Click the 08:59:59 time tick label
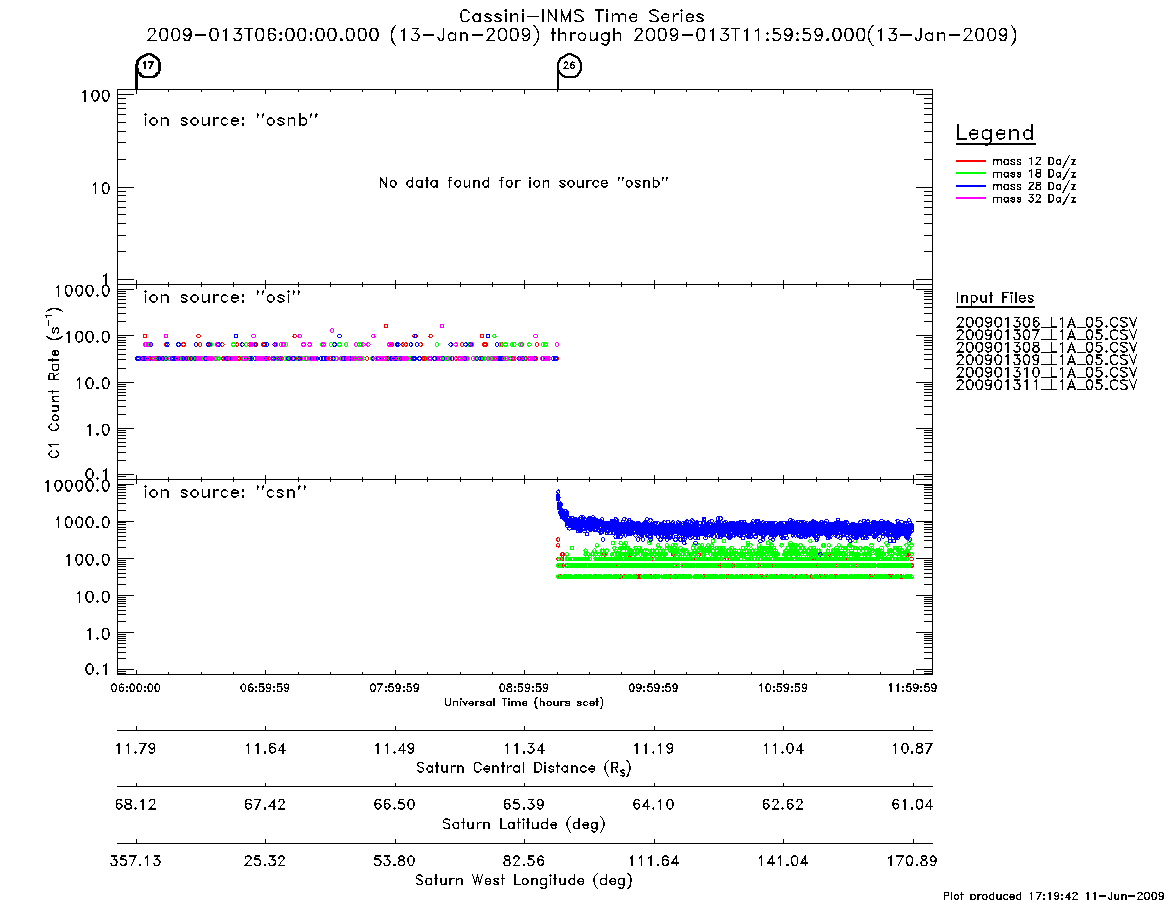 [524, 688]
